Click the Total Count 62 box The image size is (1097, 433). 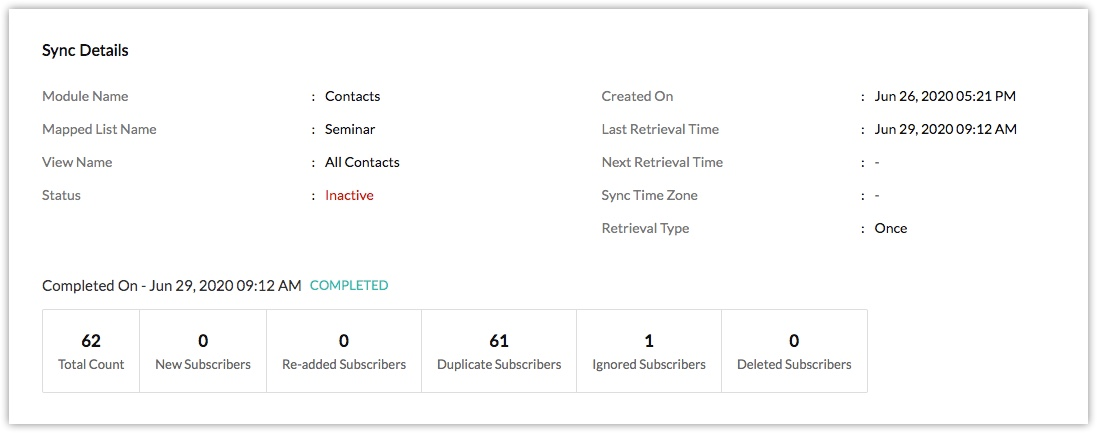click(91, 351)
